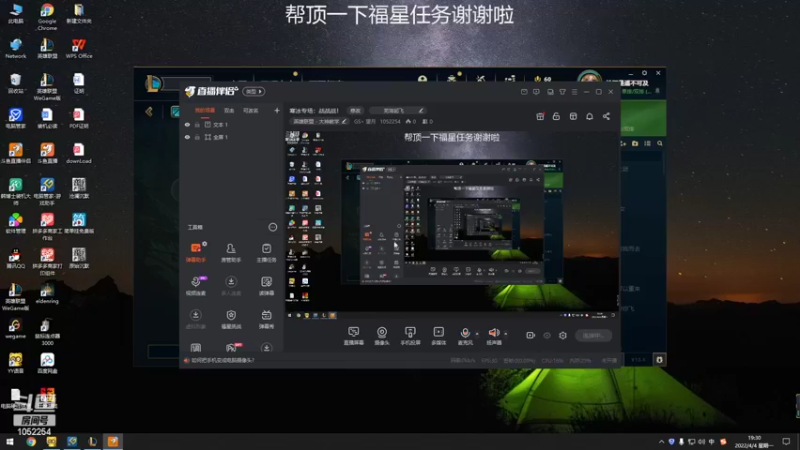Click the 修改 button beside stream title
800x450 pixels.
pos(355,110)
